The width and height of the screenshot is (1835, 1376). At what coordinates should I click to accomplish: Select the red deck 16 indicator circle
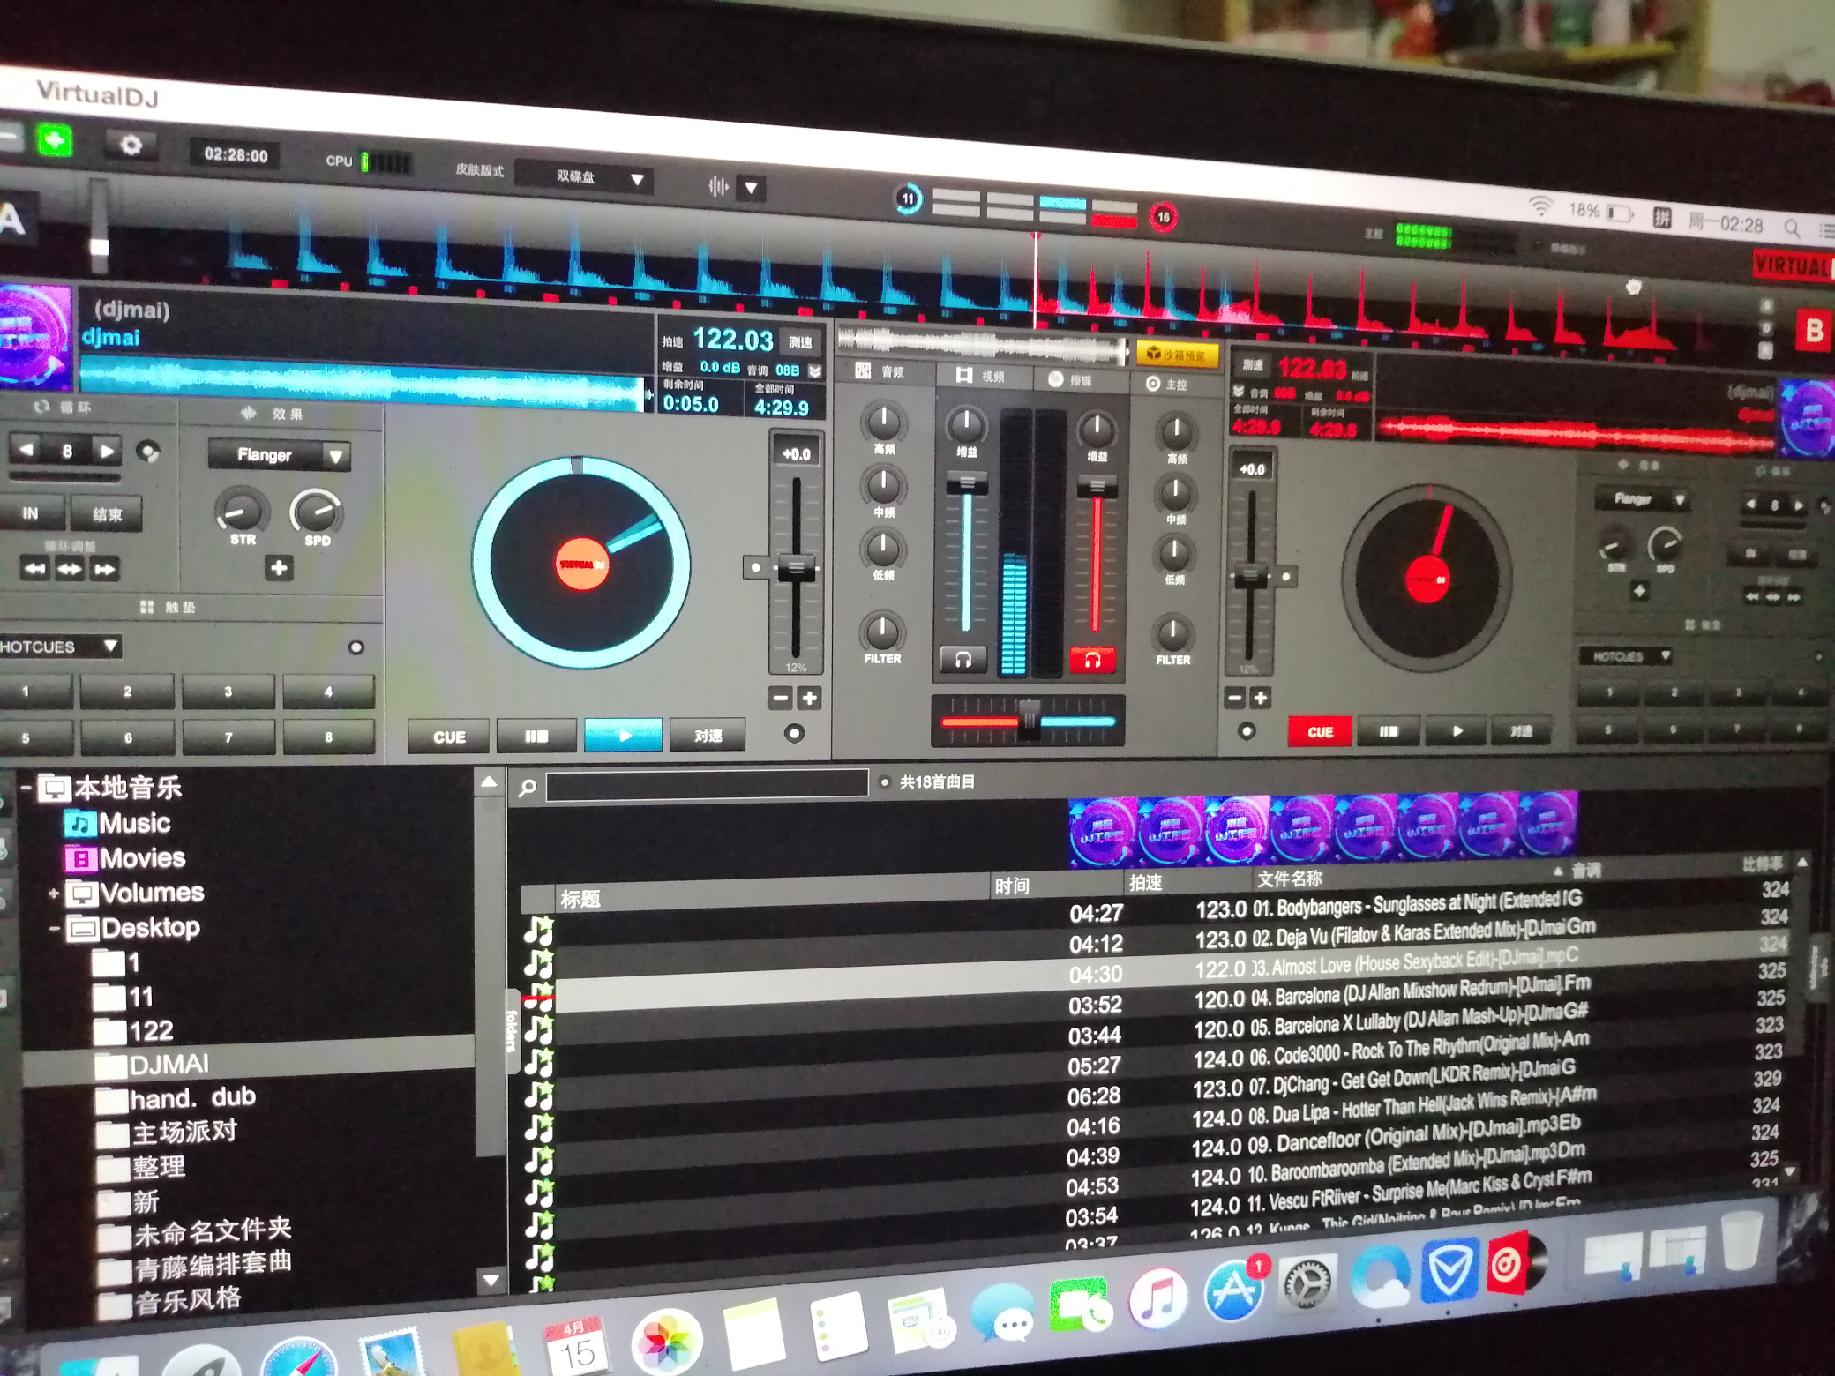[1163, 216]
